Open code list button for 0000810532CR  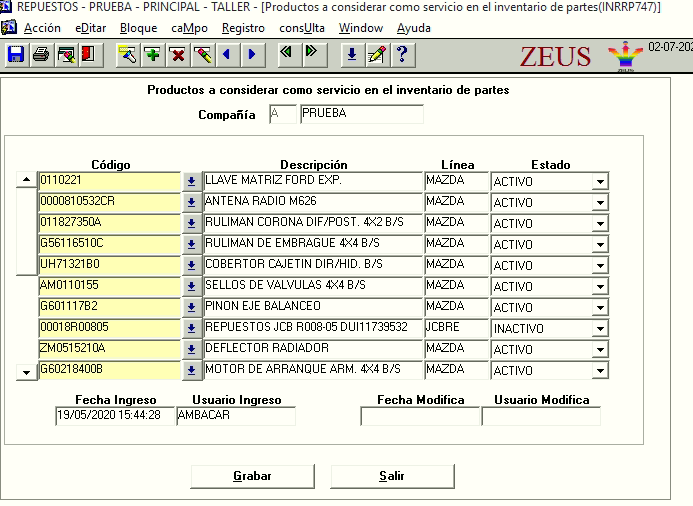coord(191,202)
